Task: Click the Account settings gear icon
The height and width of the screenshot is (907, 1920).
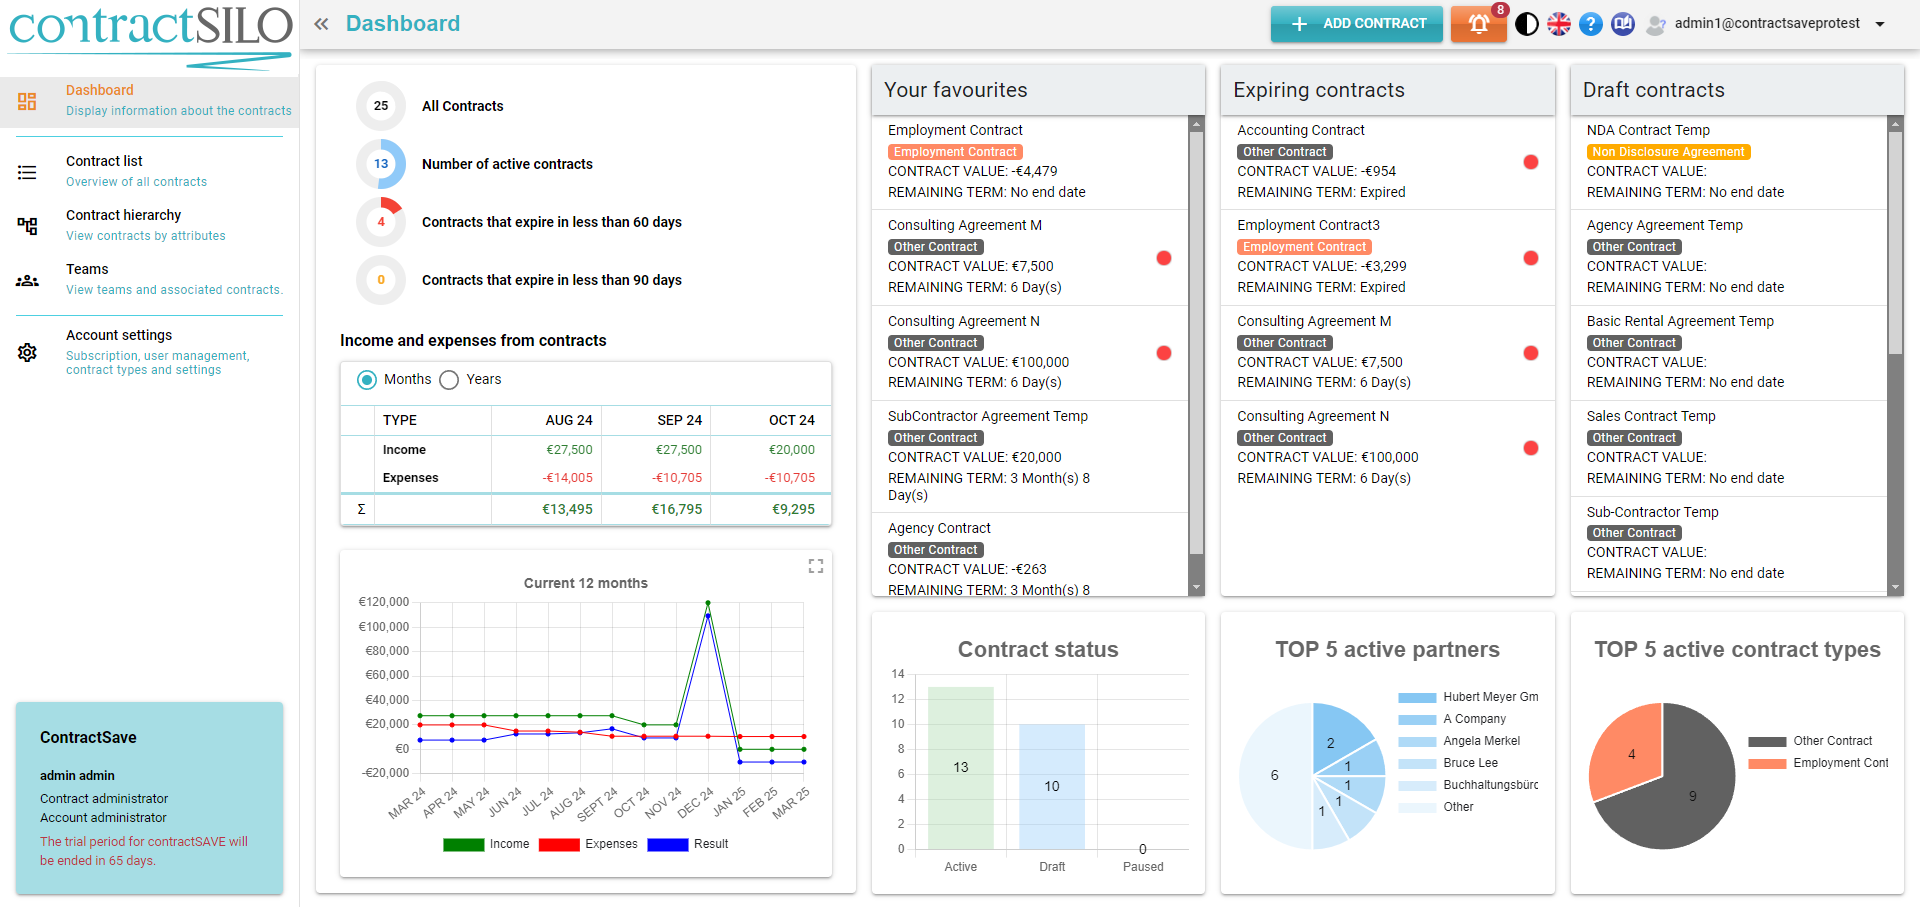Action: pos(27,352)
